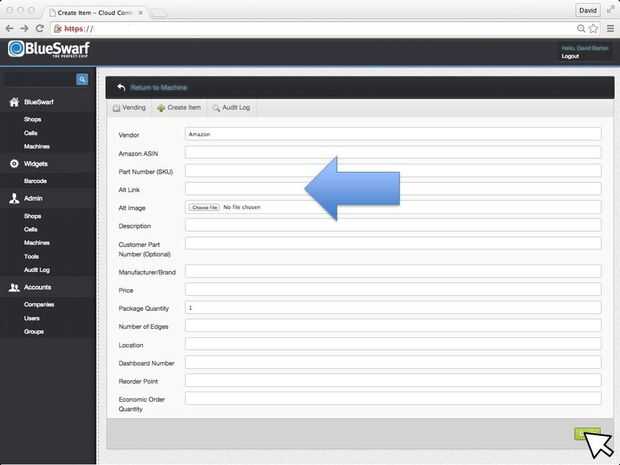Click the Reorder Point field
Viewport: 620px width, 465px height.
tap(393, 380)
